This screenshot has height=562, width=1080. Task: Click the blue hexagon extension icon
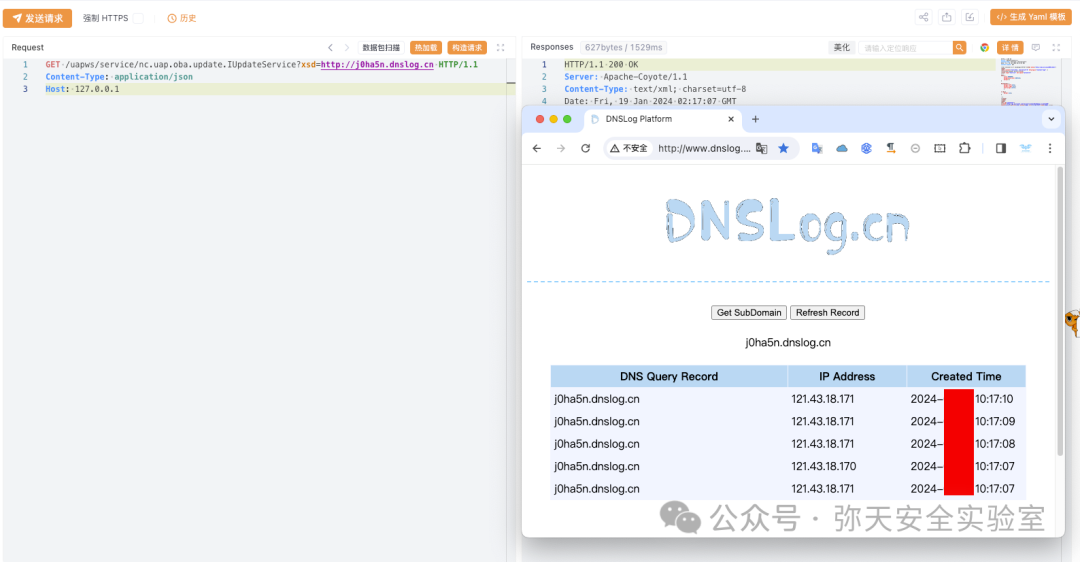coord(866,148)
